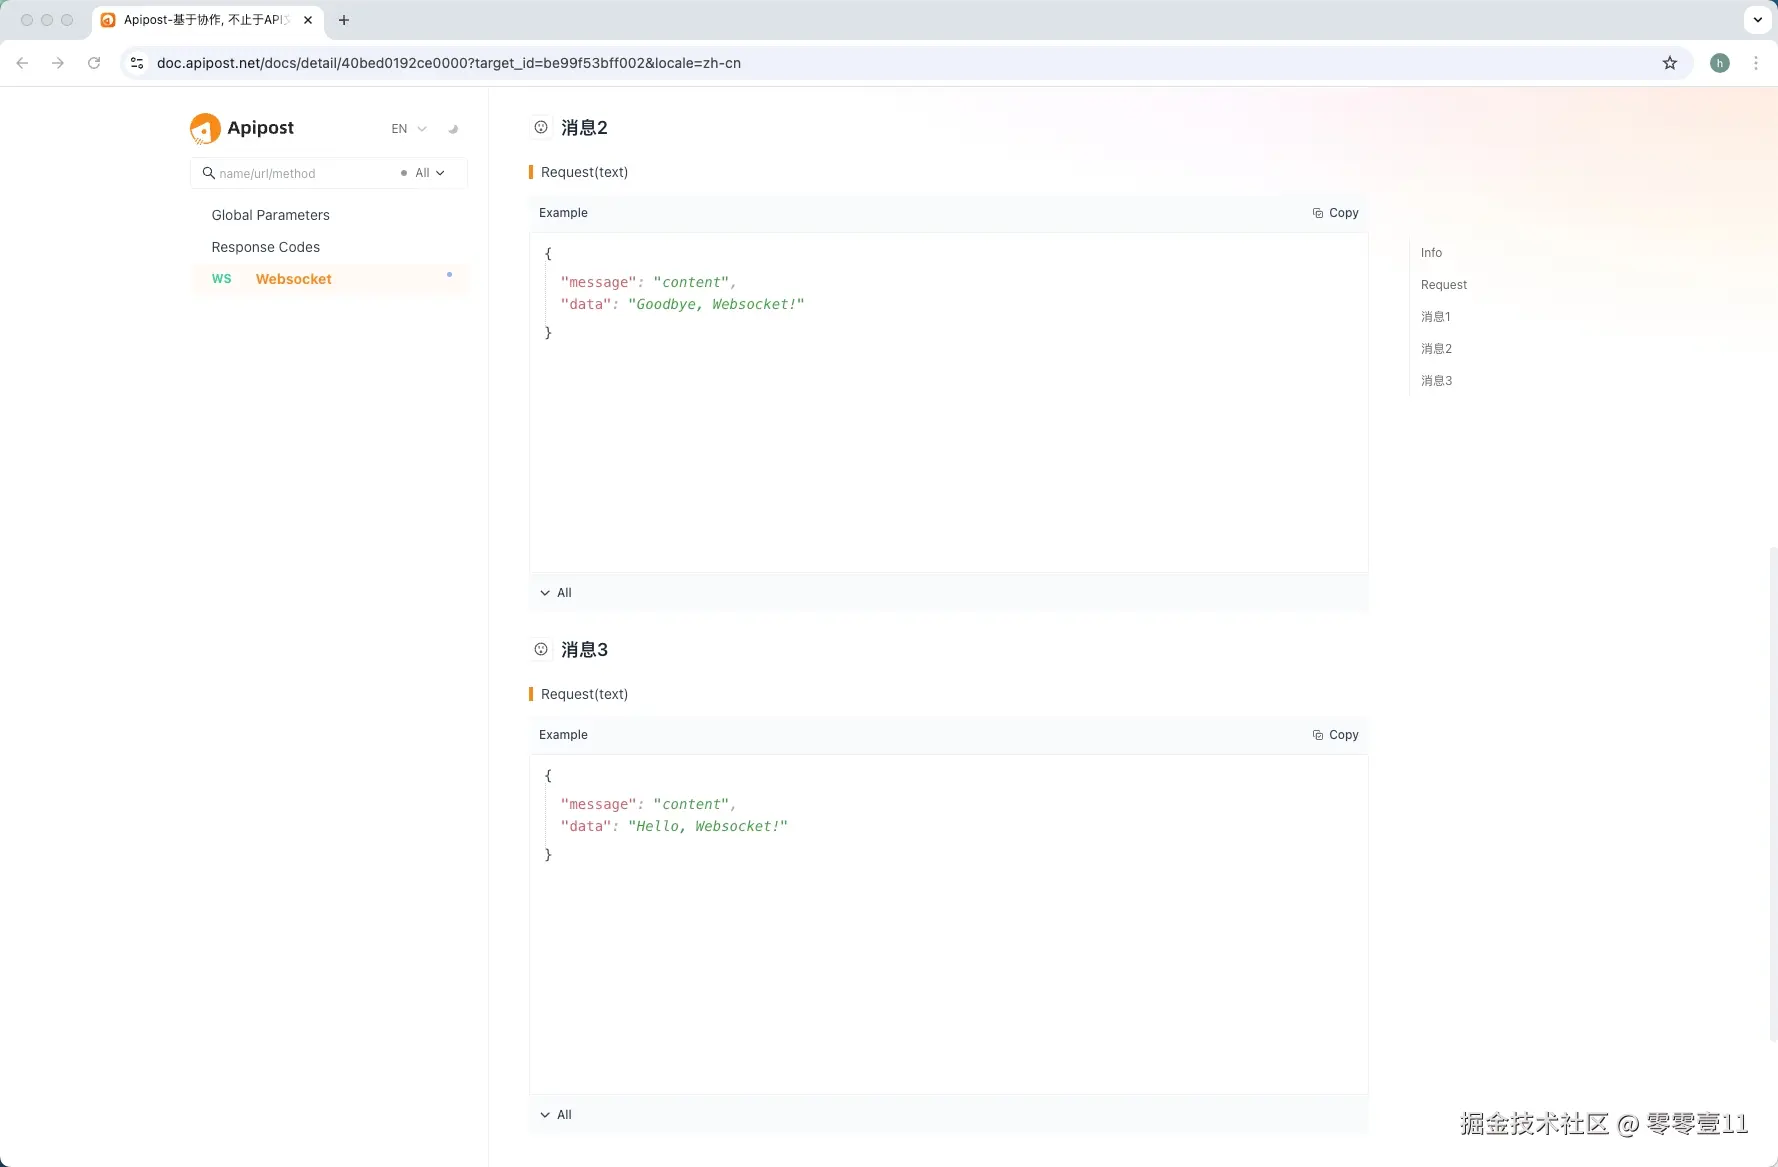Copy the 消息2 example code
Viewport: 1778px width, 1167px height.
click(1335, 213)
